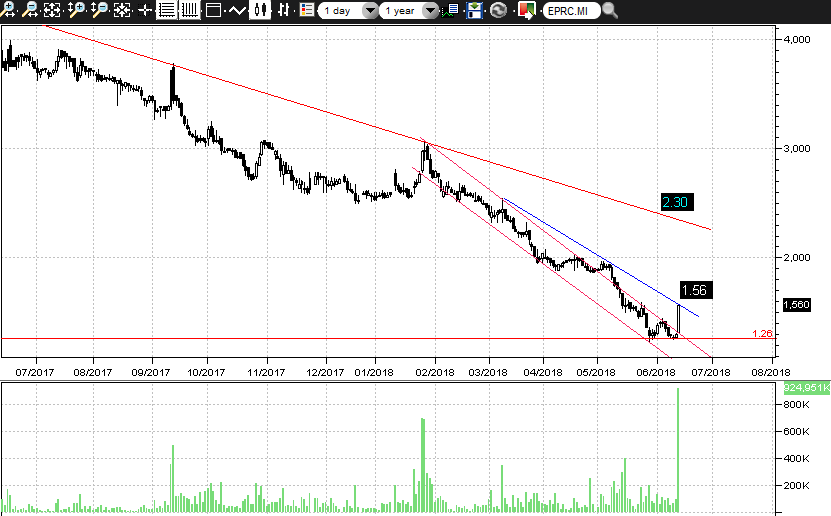Click the 1,560 current price axis marker
This screenshot has height=516, width=831.
pyautogui.click(x=797, y=304)
